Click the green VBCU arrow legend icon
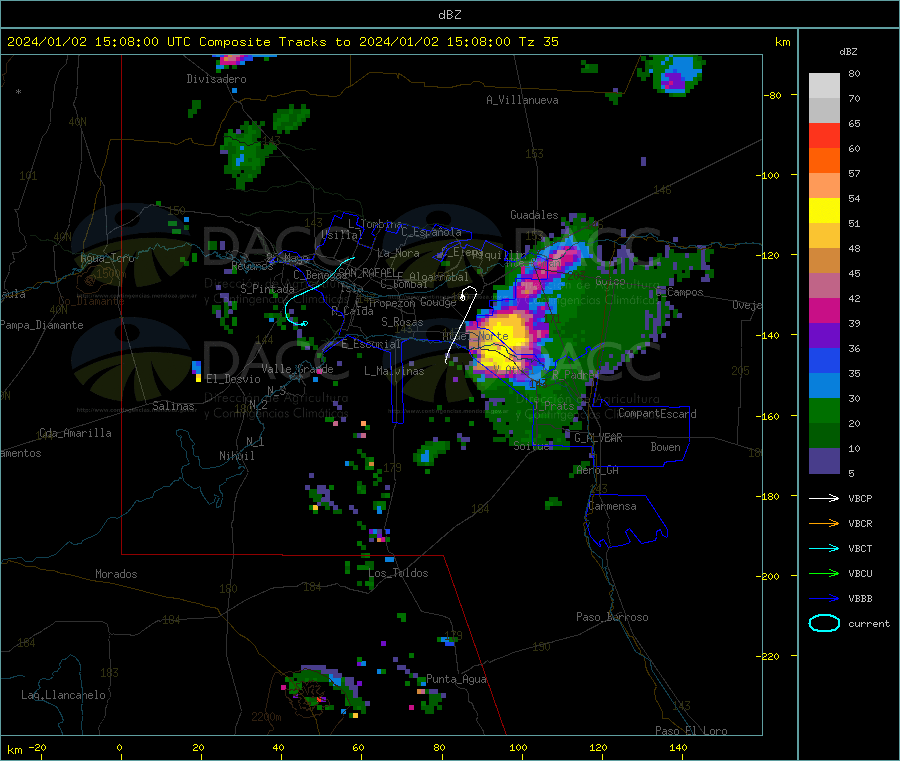The width and height of the screenshot is (900, 761). [824, 573]
